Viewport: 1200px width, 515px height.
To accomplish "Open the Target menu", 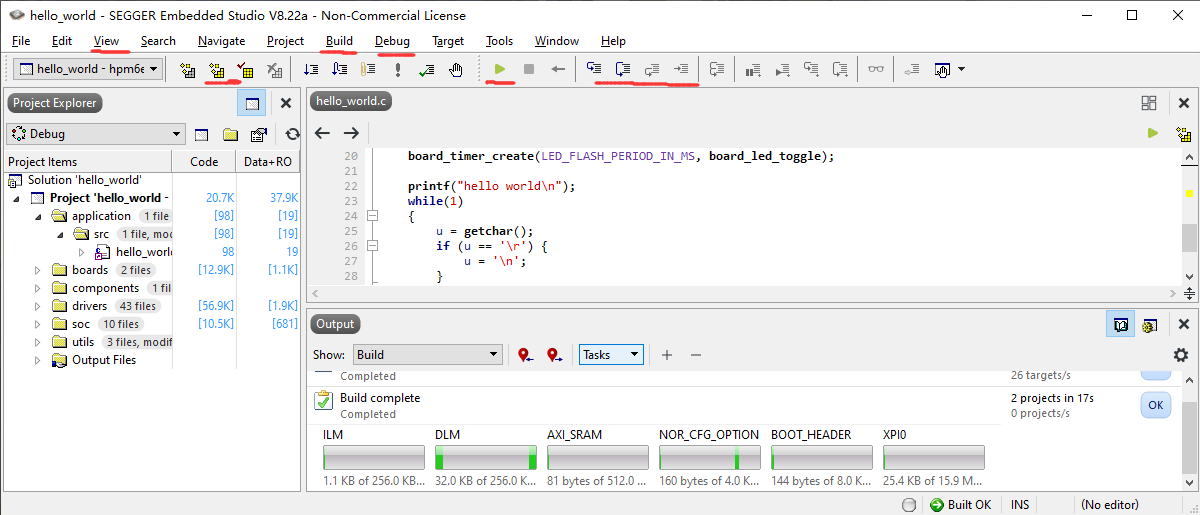I will click(448, 41).
